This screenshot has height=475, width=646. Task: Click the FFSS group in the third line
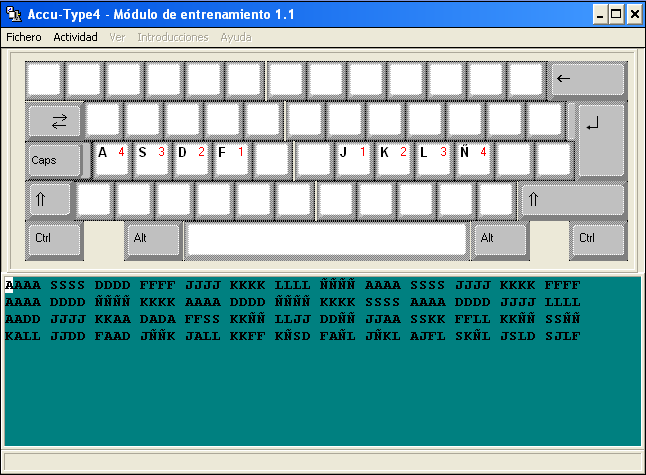click(202, 319)
